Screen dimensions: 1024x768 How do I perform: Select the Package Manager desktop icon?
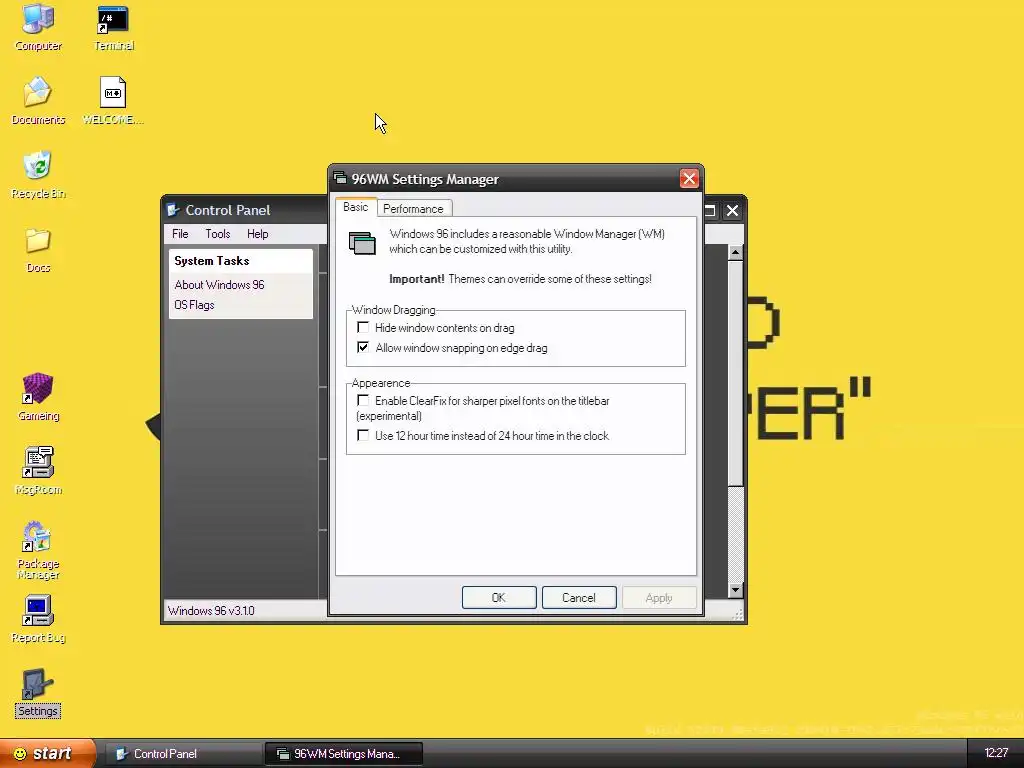pyautogui.click(x=38, y=550)
